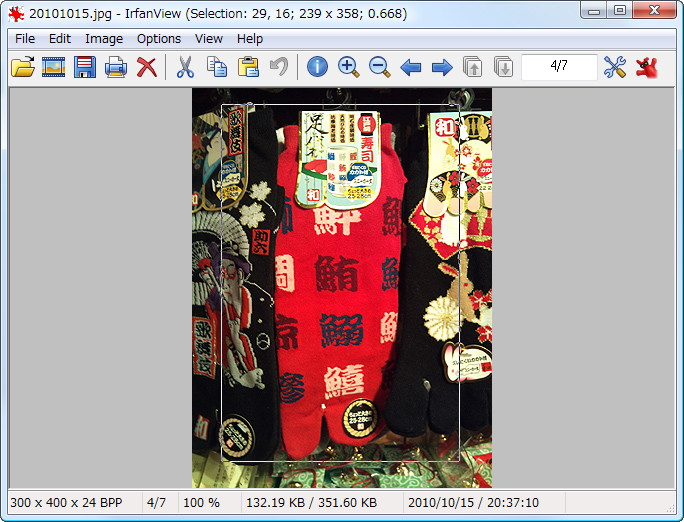Click the previous page up-arrow icon
The image size is (684, 522).
[472, 67]
